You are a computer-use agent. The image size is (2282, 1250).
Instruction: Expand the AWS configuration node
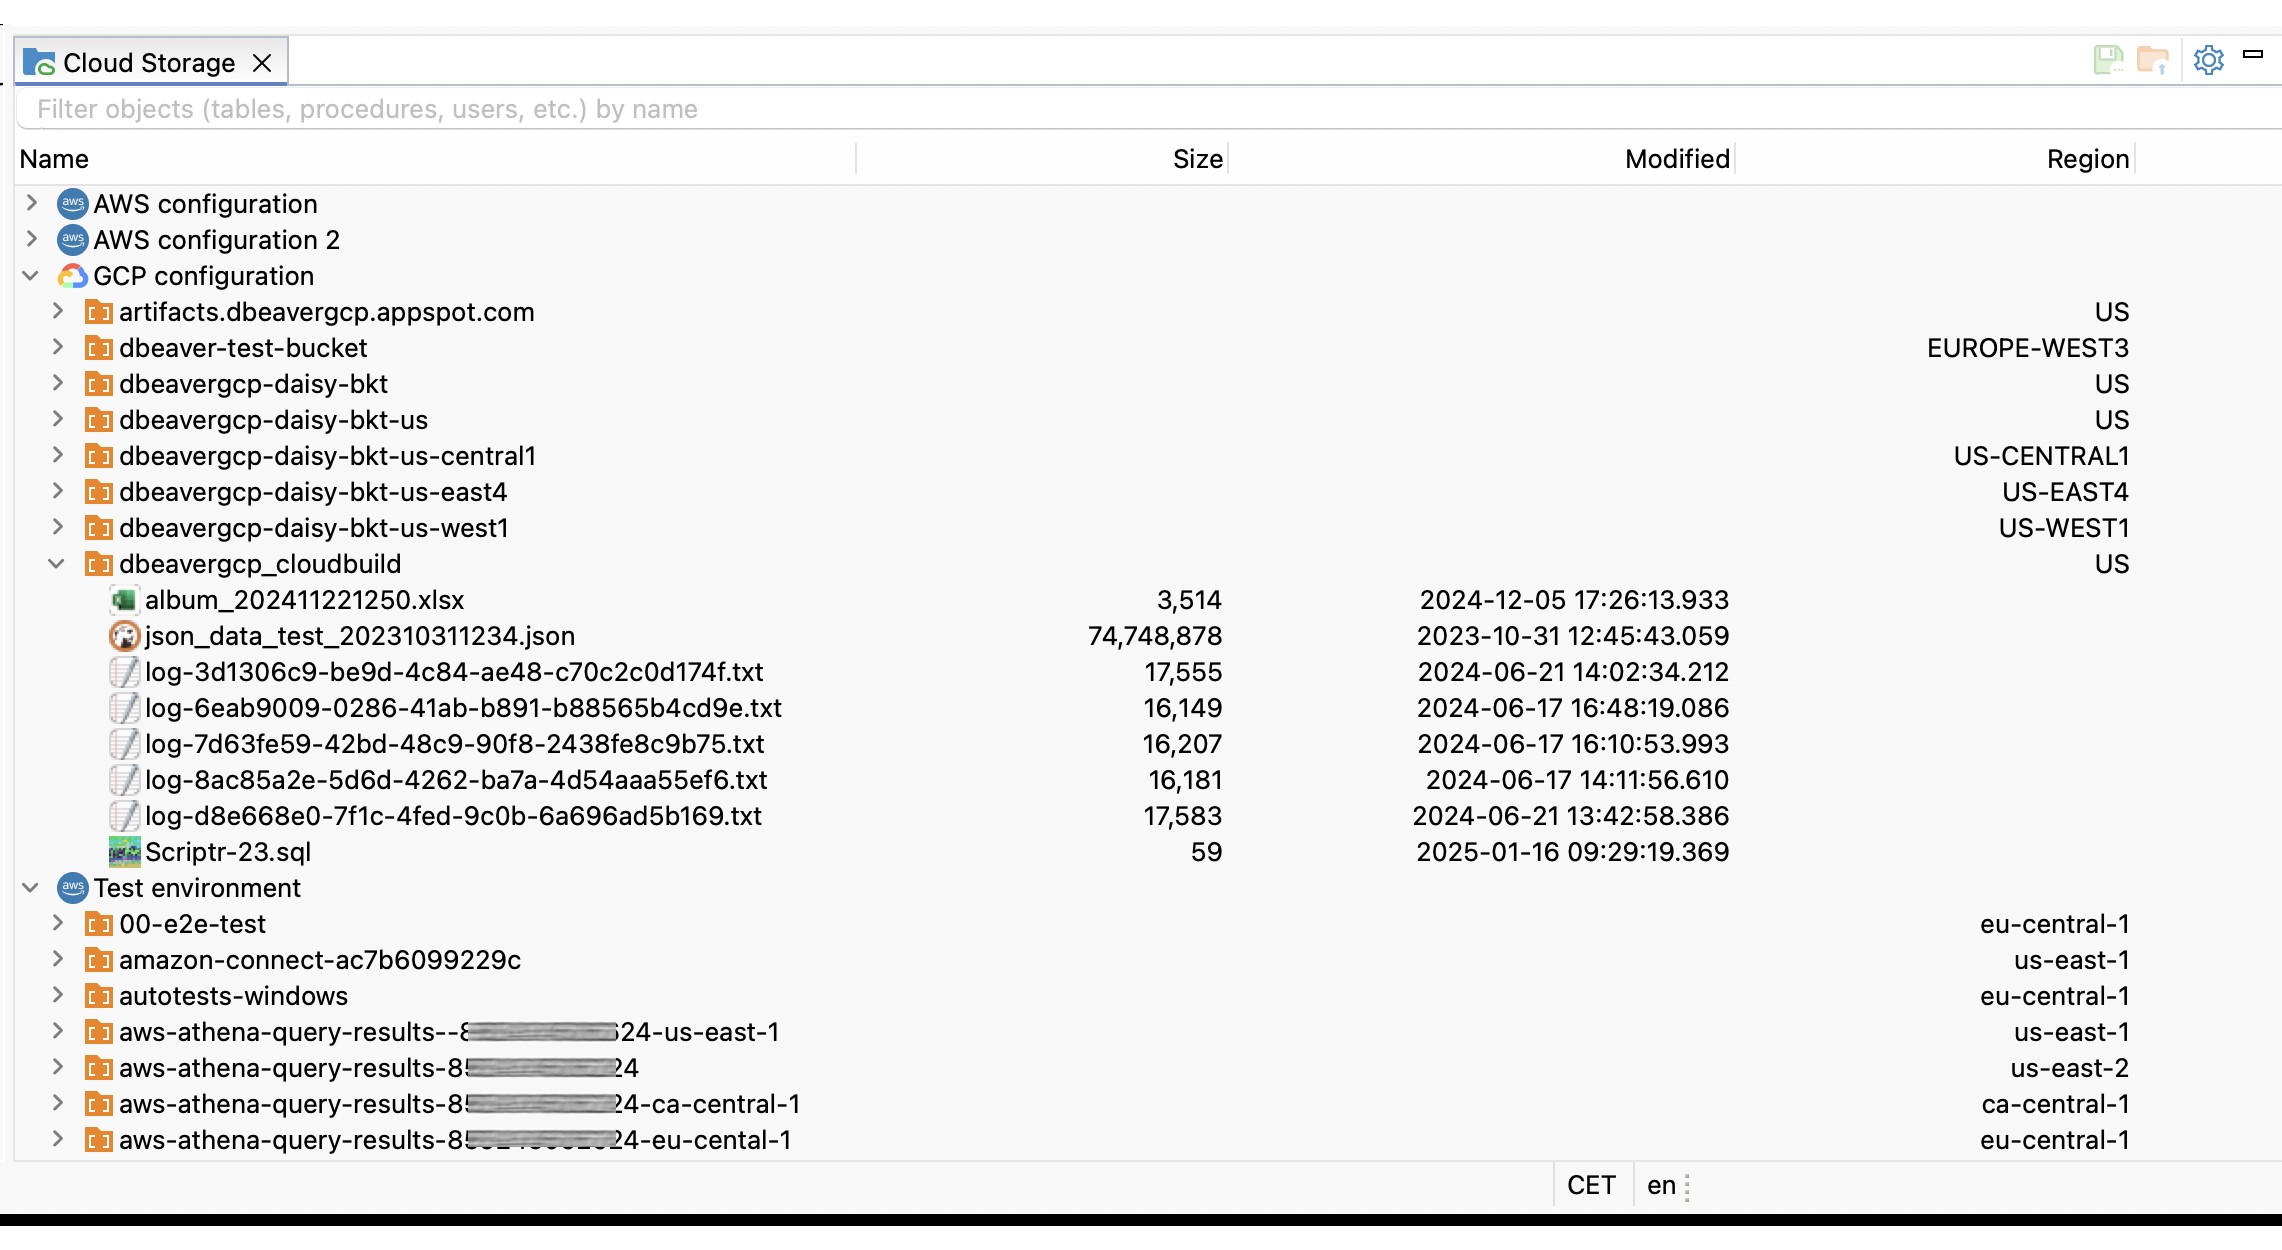coord(32,204)
